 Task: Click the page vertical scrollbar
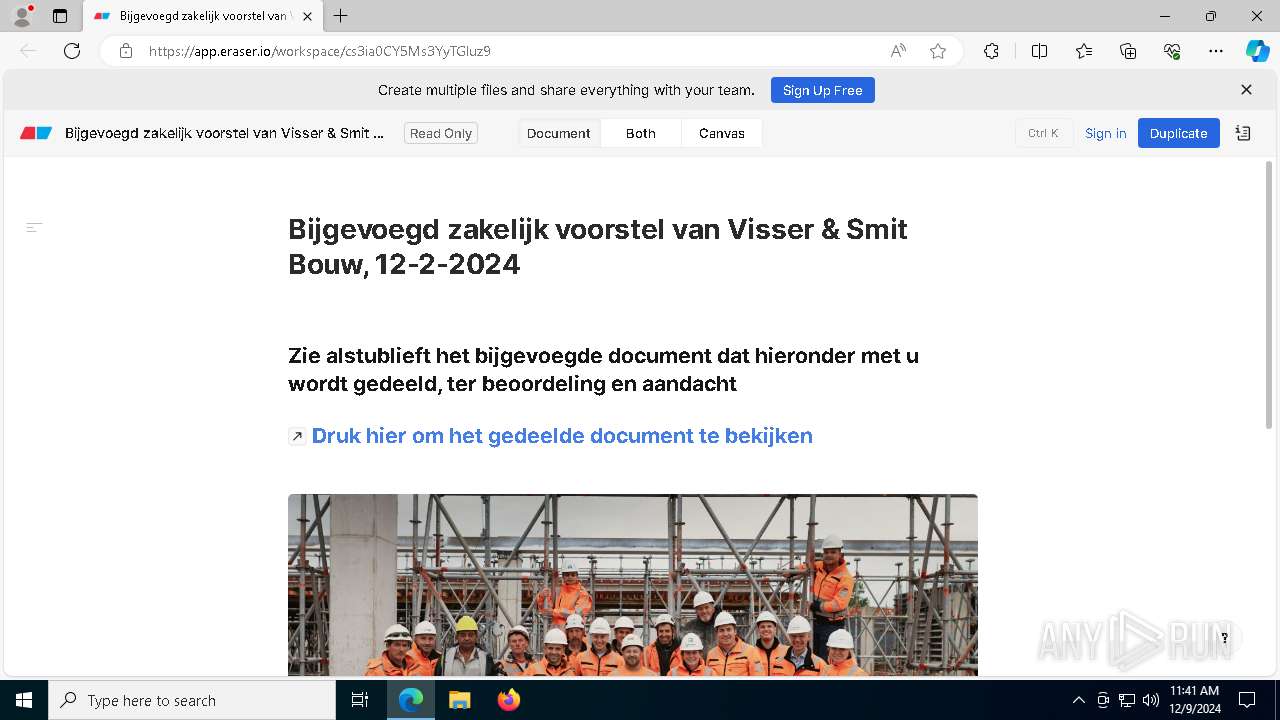click(1269, 295)
